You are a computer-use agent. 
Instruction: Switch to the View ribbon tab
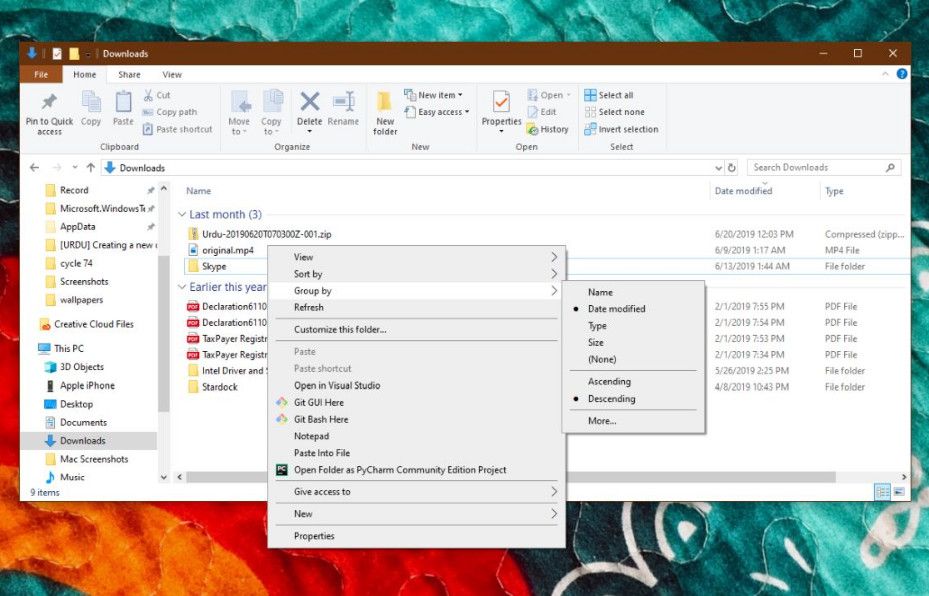[x=172, y=75]
